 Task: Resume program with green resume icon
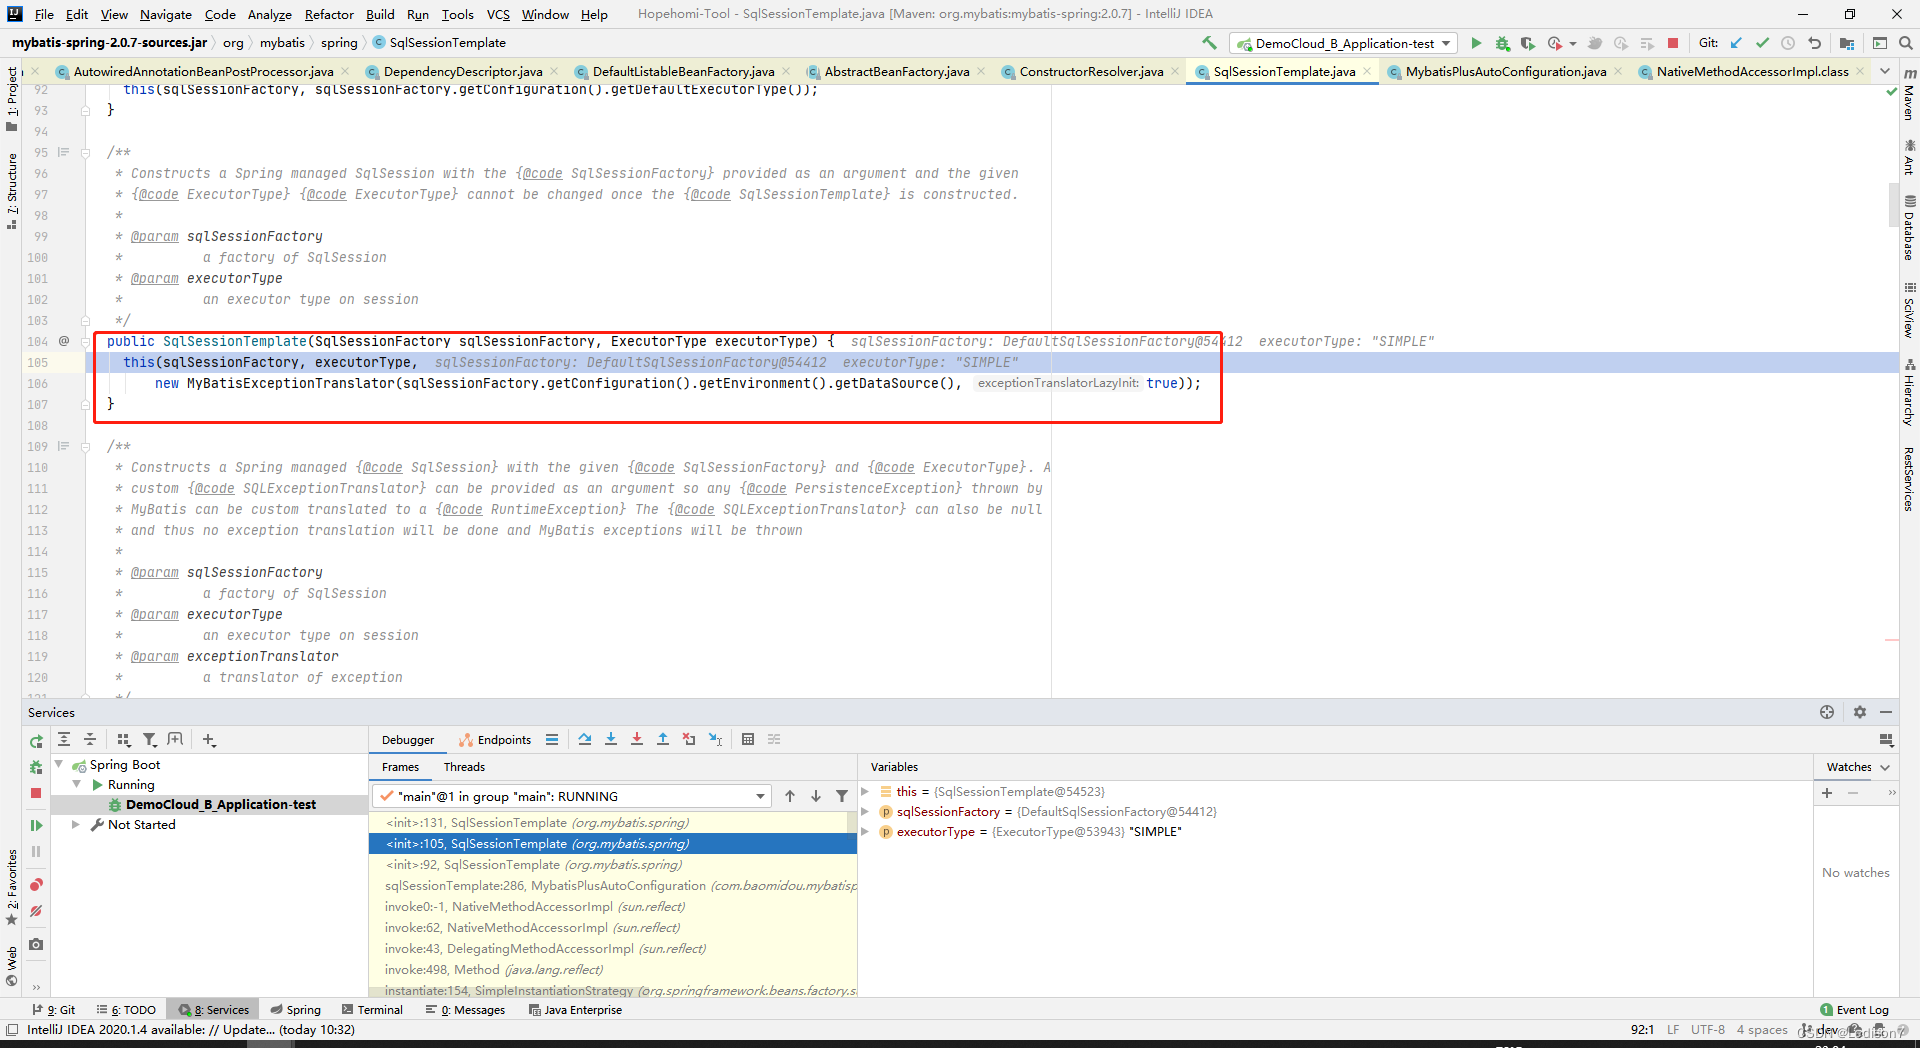[x=36, y=825]
